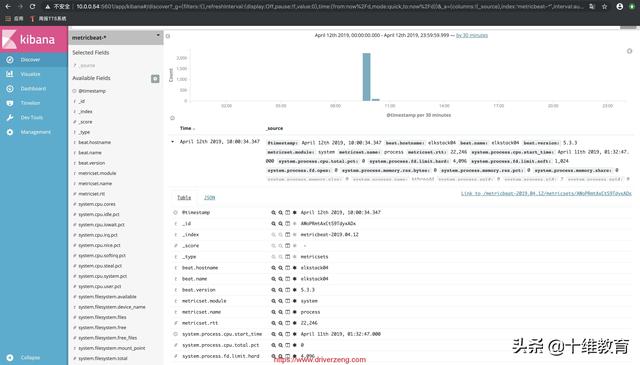The image size is (640, 365).
Task: Open the apps shortcut in bookmarks bar
Action: [15, 19]
